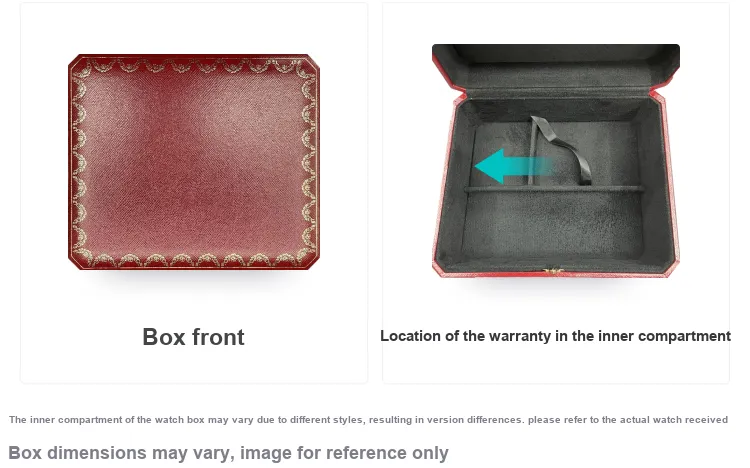Click 'Box dimensions may vary' note
The width and height of the screenshot is (750, 468).
228,453
